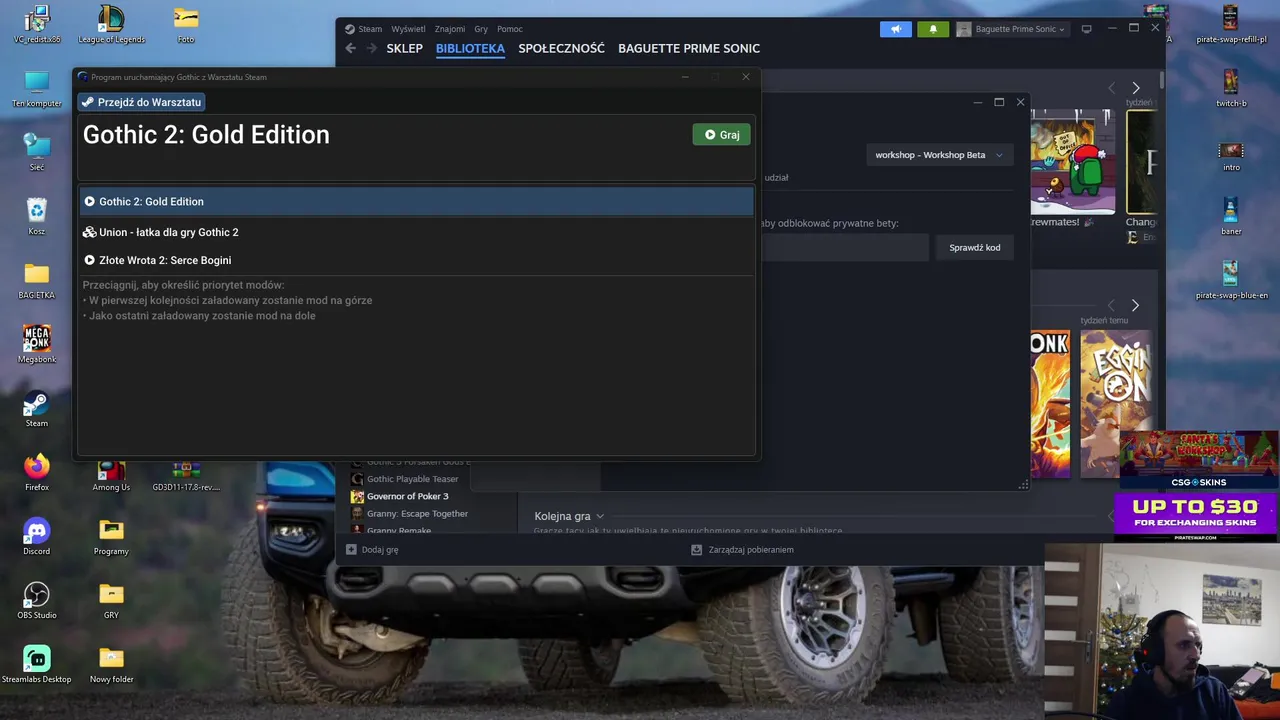Image resolution: width=1280 pixels, height=720 pixels.
Task: Click Zarządzaj pobieraniem link
Action: click(x=751, y=549)
